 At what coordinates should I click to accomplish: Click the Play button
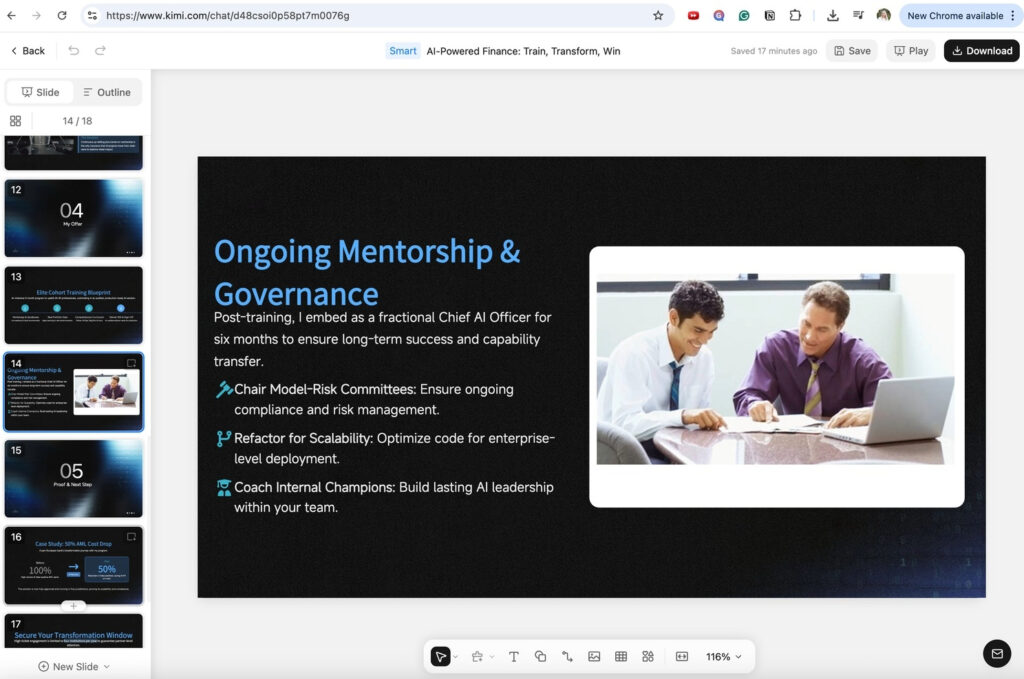[911, 50]
